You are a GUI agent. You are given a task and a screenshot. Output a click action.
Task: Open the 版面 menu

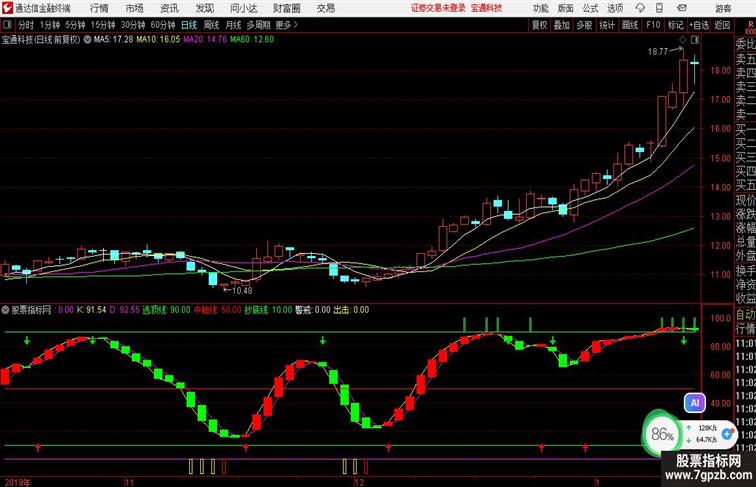point(565,9)
